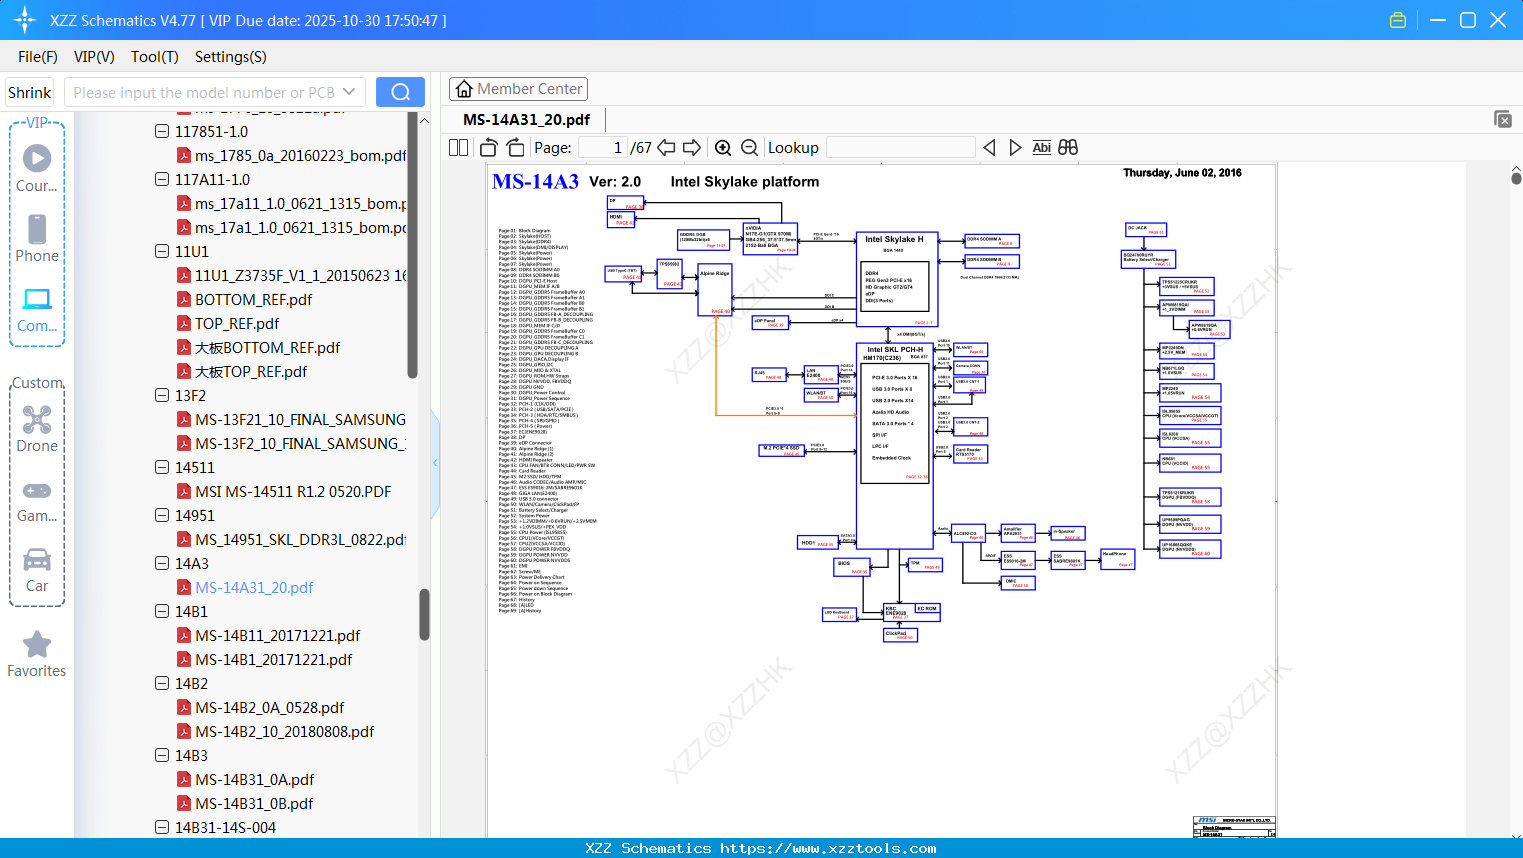Open the Settings(S) menu

click(230, 57)
